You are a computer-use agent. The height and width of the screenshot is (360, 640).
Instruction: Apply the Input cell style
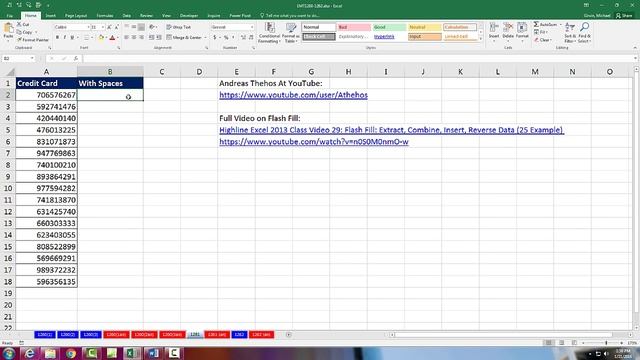(x=424, y=37)
